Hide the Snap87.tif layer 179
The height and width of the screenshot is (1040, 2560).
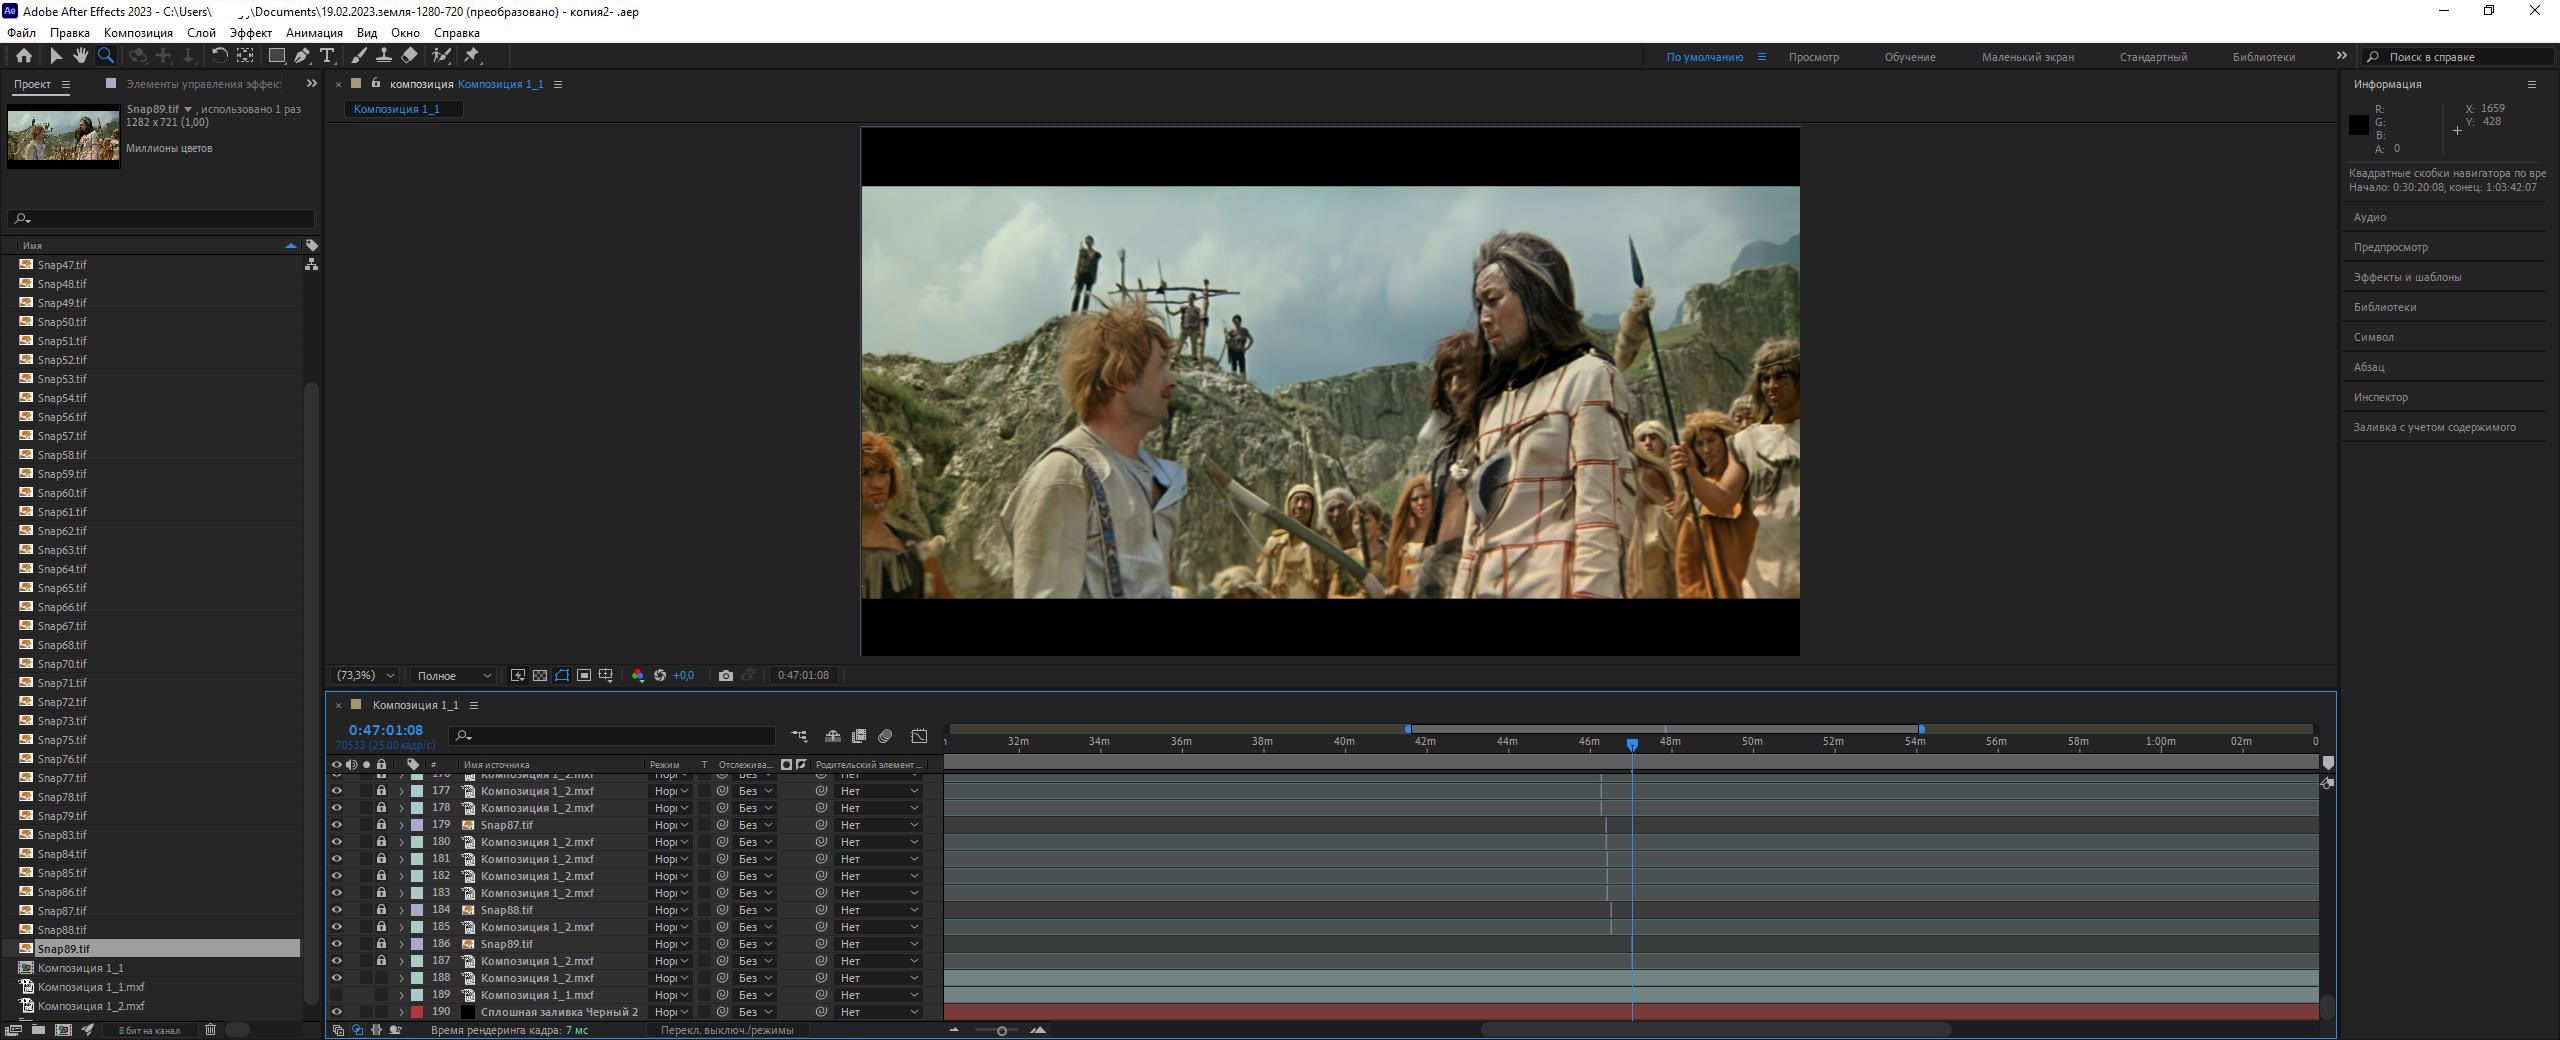[x=337, y=825]
